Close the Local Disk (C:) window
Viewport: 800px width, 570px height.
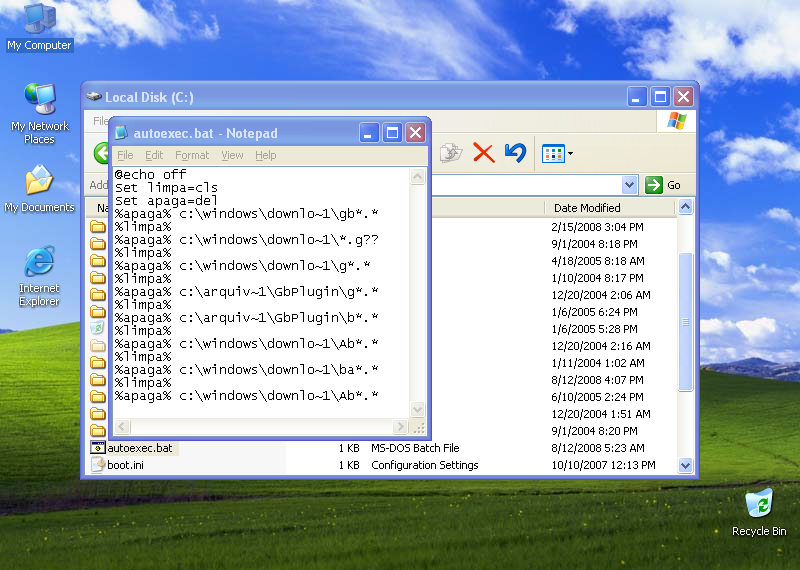click(x=684, y=96)
